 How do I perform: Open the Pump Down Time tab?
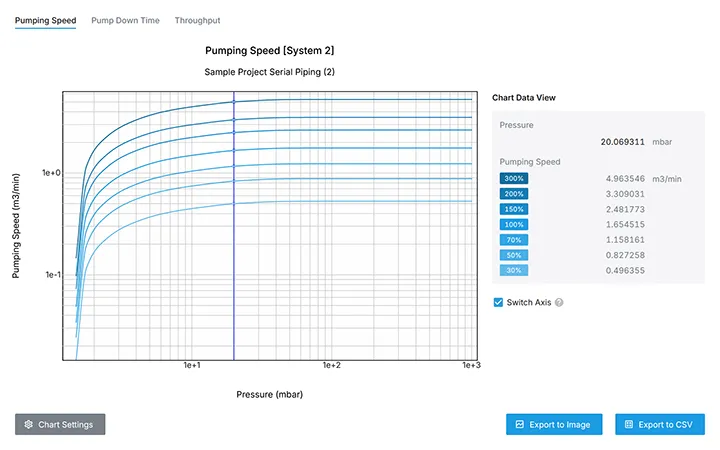click(x=125, y=21)
